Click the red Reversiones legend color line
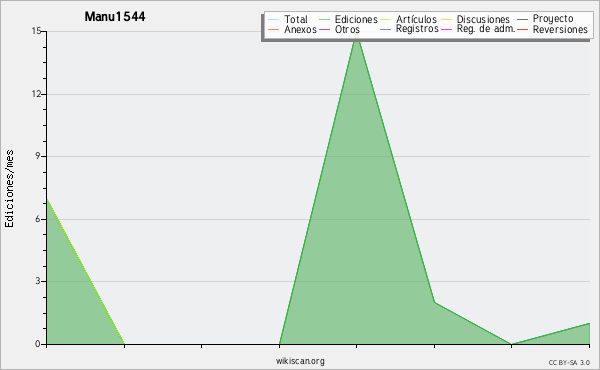 (523, 29)
